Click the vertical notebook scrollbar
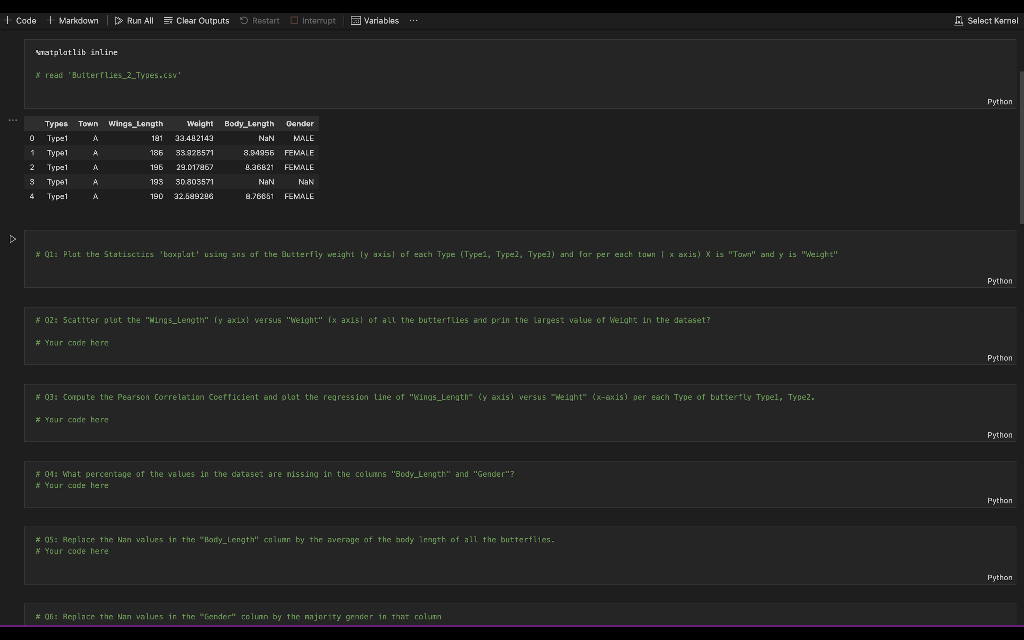This screenshot has height=640, width=1024. [x=1020, y=120]
